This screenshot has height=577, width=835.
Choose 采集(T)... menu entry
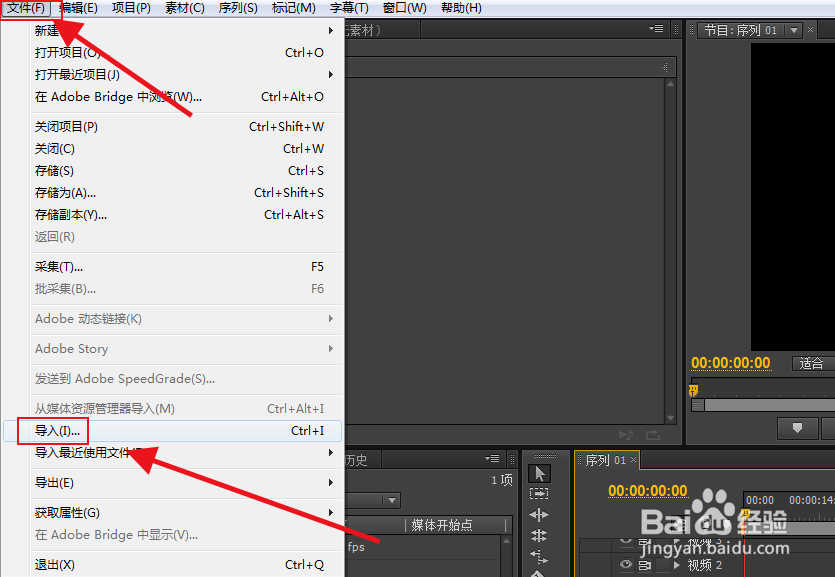(x=172, y=267)
